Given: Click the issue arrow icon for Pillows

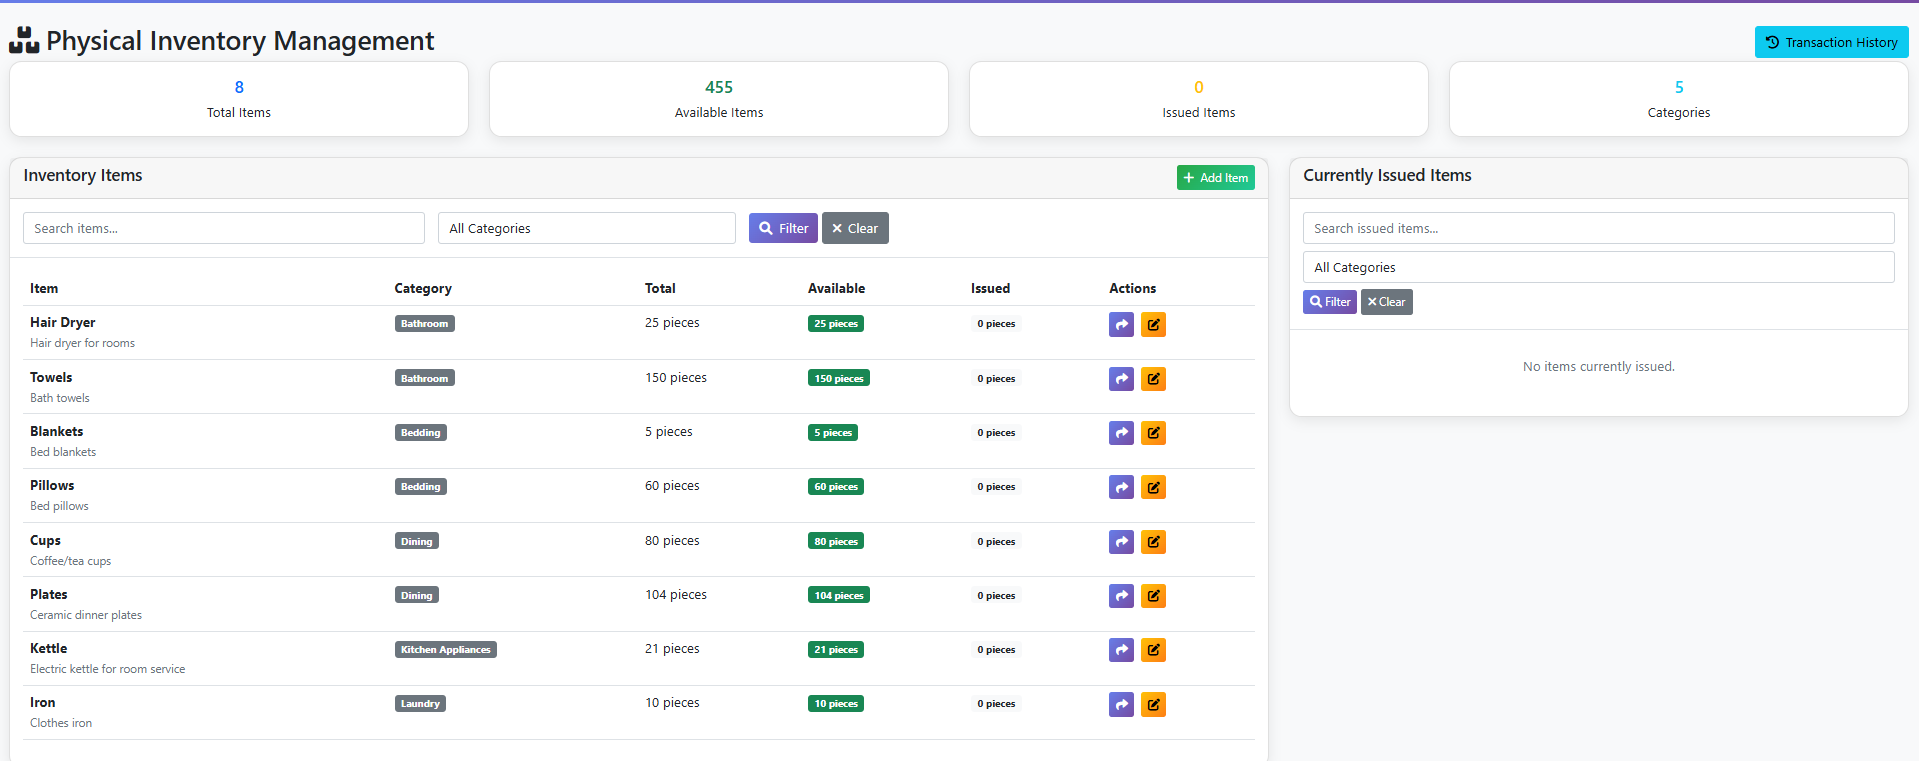Looking at the screenshot, I should (1121, 487).
